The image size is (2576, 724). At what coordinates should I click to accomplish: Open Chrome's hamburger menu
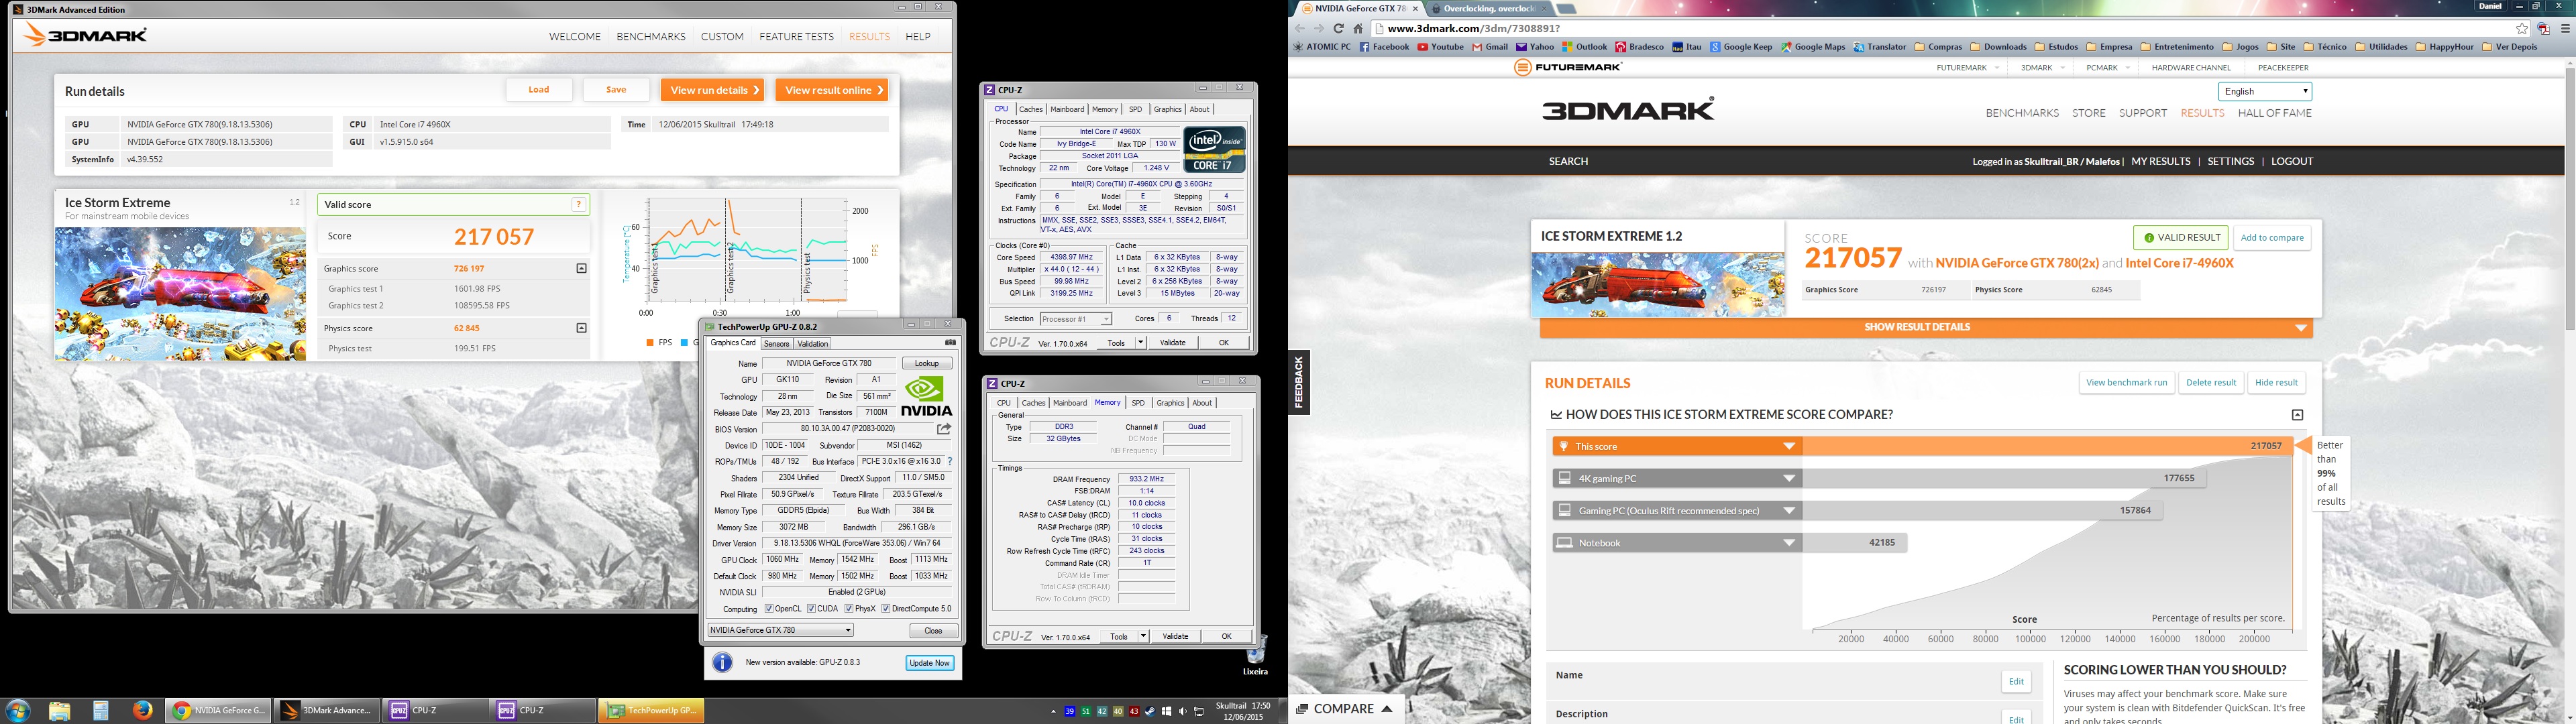[x=2565, y=29]
